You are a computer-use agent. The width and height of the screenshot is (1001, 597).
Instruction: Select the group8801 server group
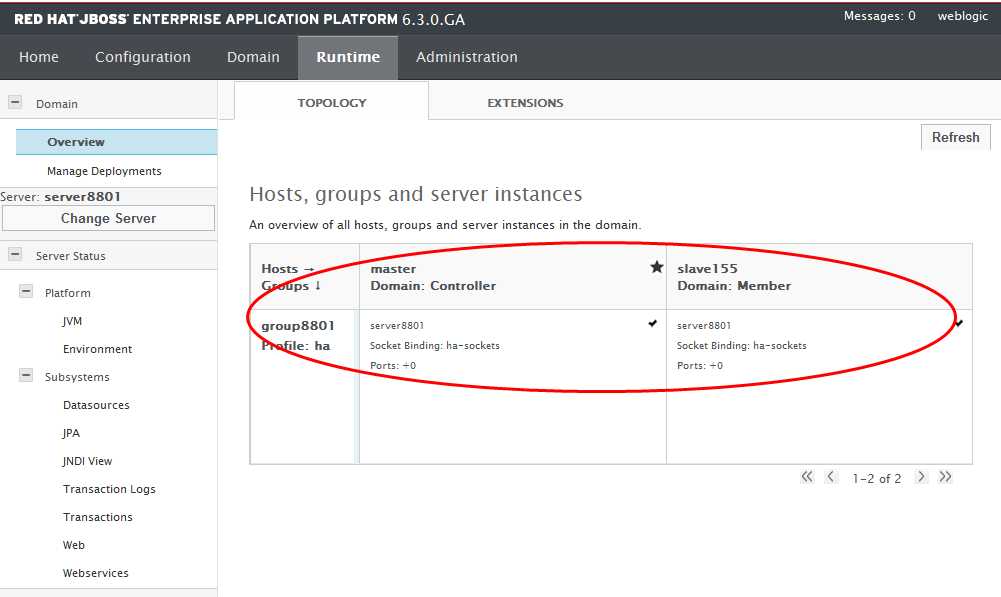pyautogui.click(x=297, y=326)
